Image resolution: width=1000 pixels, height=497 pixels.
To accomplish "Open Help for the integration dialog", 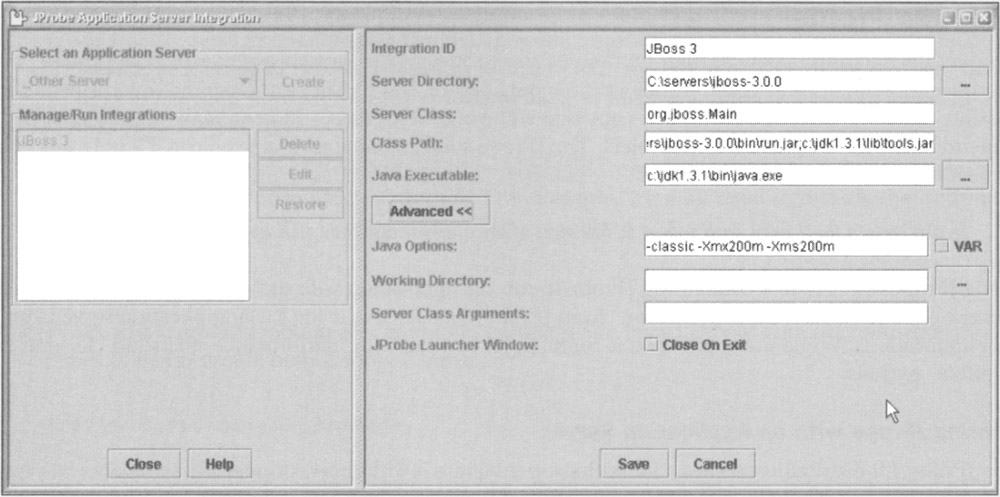I will tap(219, 464).
